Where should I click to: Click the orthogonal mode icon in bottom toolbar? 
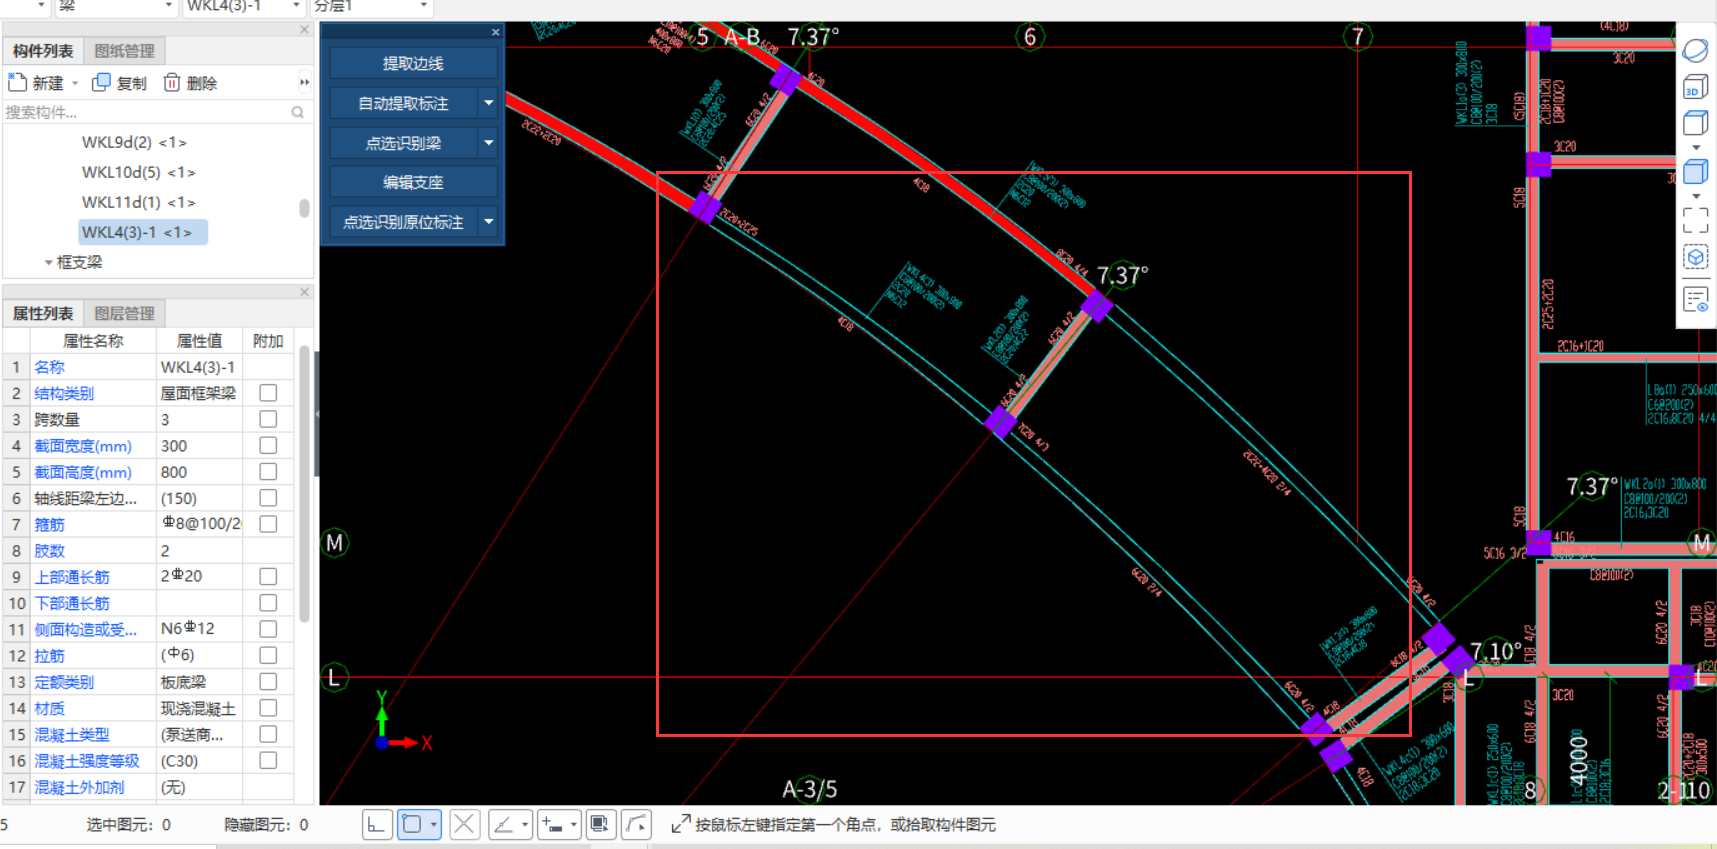(x=376, y=825)
